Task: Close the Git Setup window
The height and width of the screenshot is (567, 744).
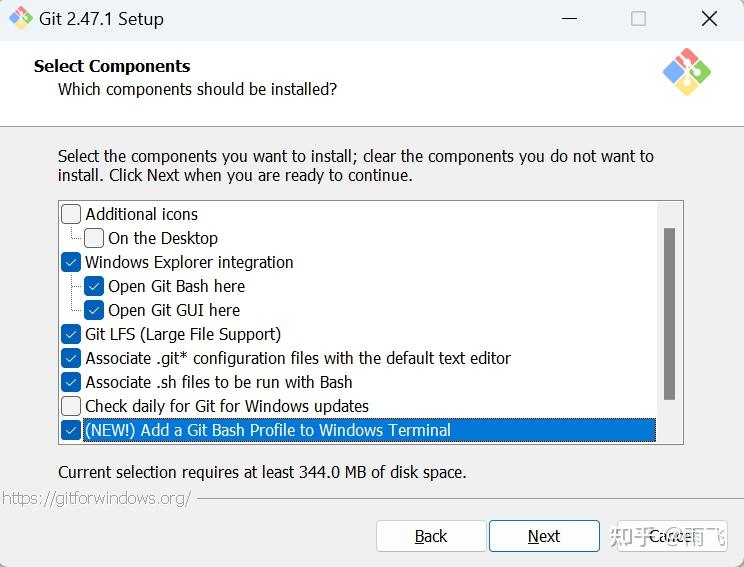Action: pos(709,19)
